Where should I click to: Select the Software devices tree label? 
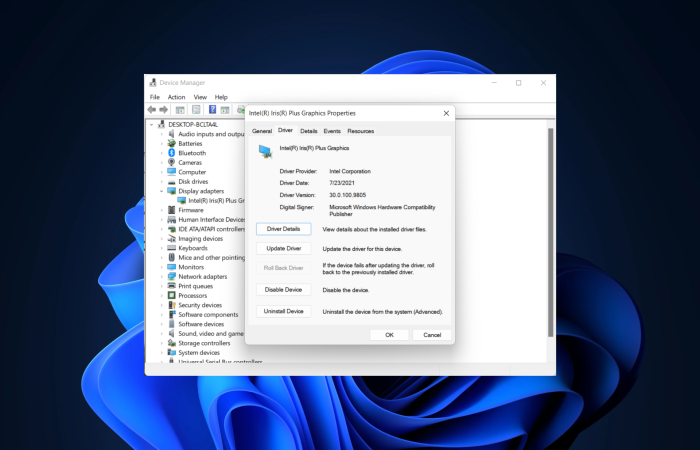click(201, 324)
